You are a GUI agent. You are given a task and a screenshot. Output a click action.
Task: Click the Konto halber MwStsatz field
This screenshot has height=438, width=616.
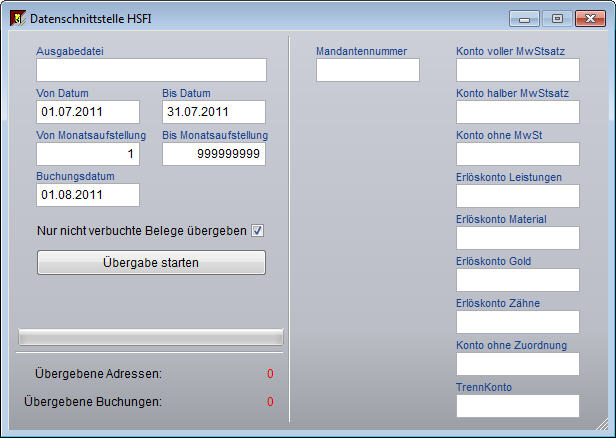(x=518, y=112)
